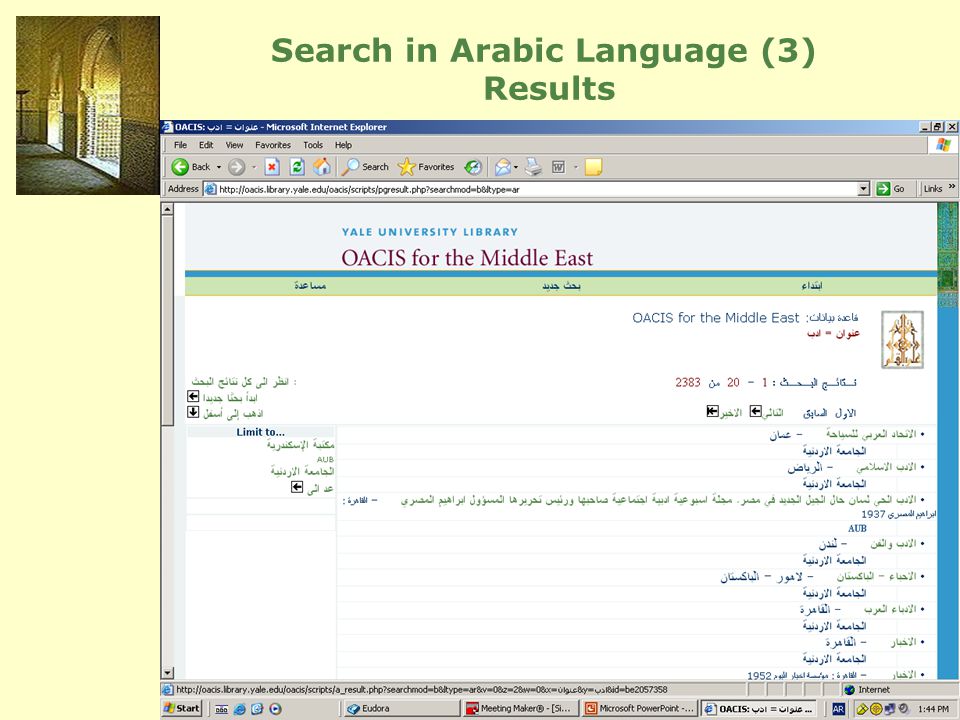Click the yellow note Discuss icon

click(x=593, y=167)
